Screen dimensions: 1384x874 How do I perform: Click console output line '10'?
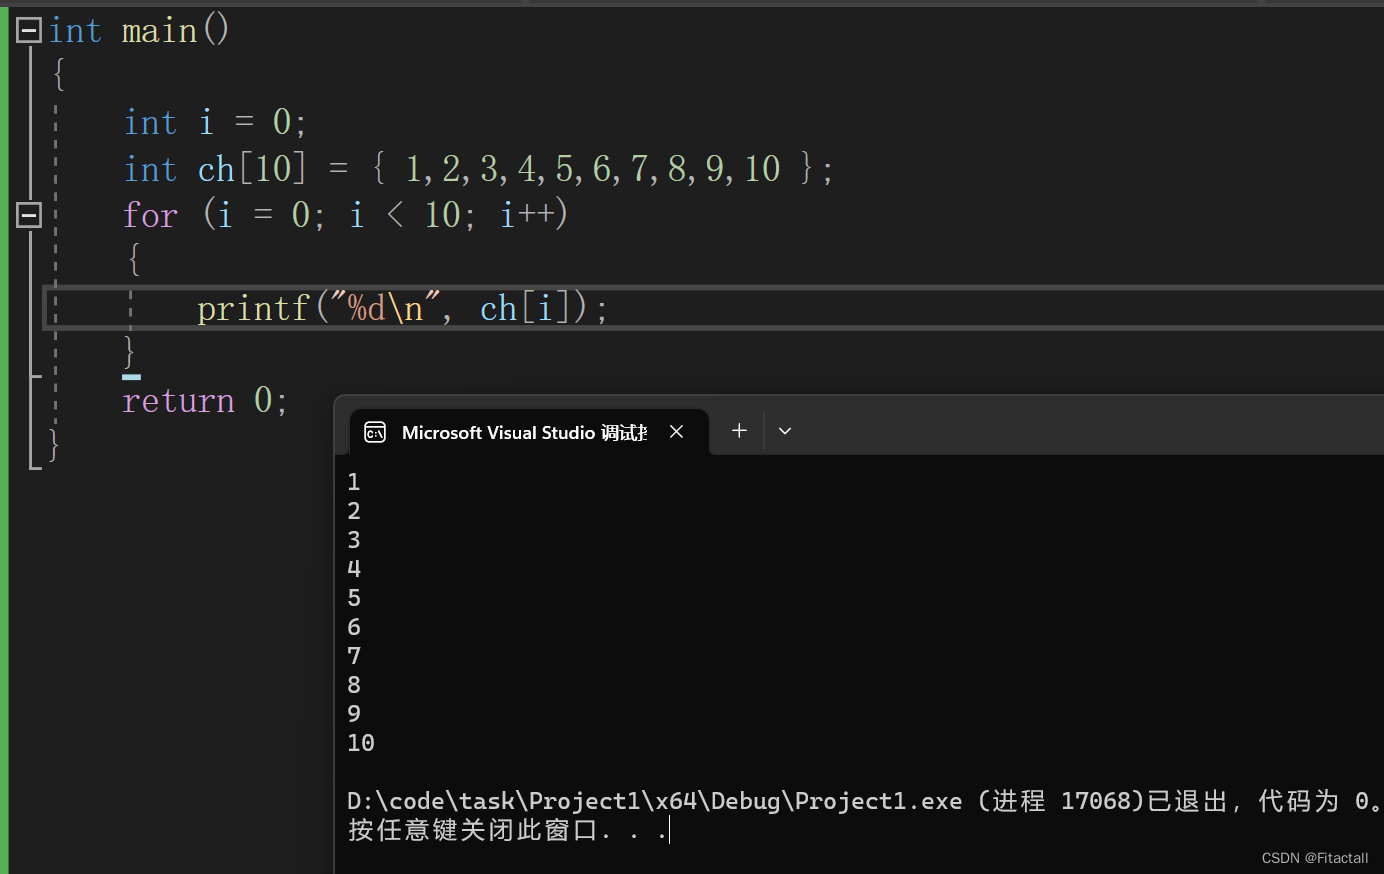pyautogui.click(x=361, y=743)
